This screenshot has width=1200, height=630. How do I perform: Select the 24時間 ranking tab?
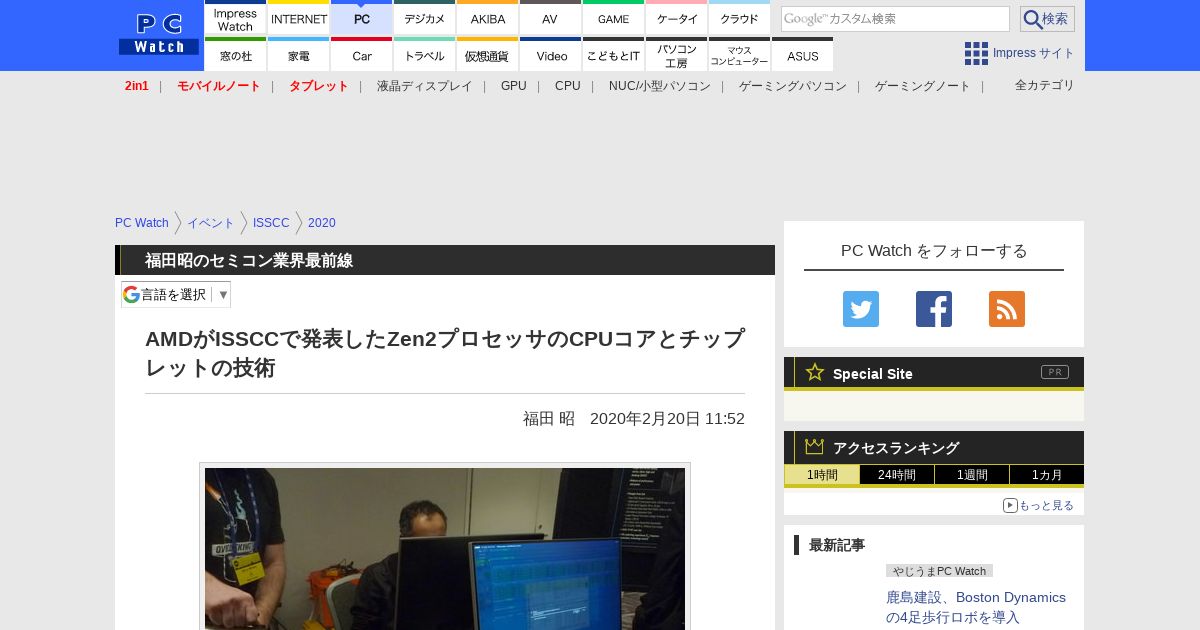(897, 475)
